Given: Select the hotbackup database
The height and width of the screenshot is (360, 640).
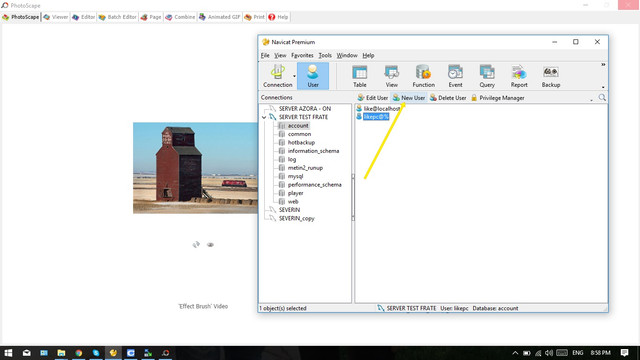Looking at the screenshot, I should click(x=301, y=142).
